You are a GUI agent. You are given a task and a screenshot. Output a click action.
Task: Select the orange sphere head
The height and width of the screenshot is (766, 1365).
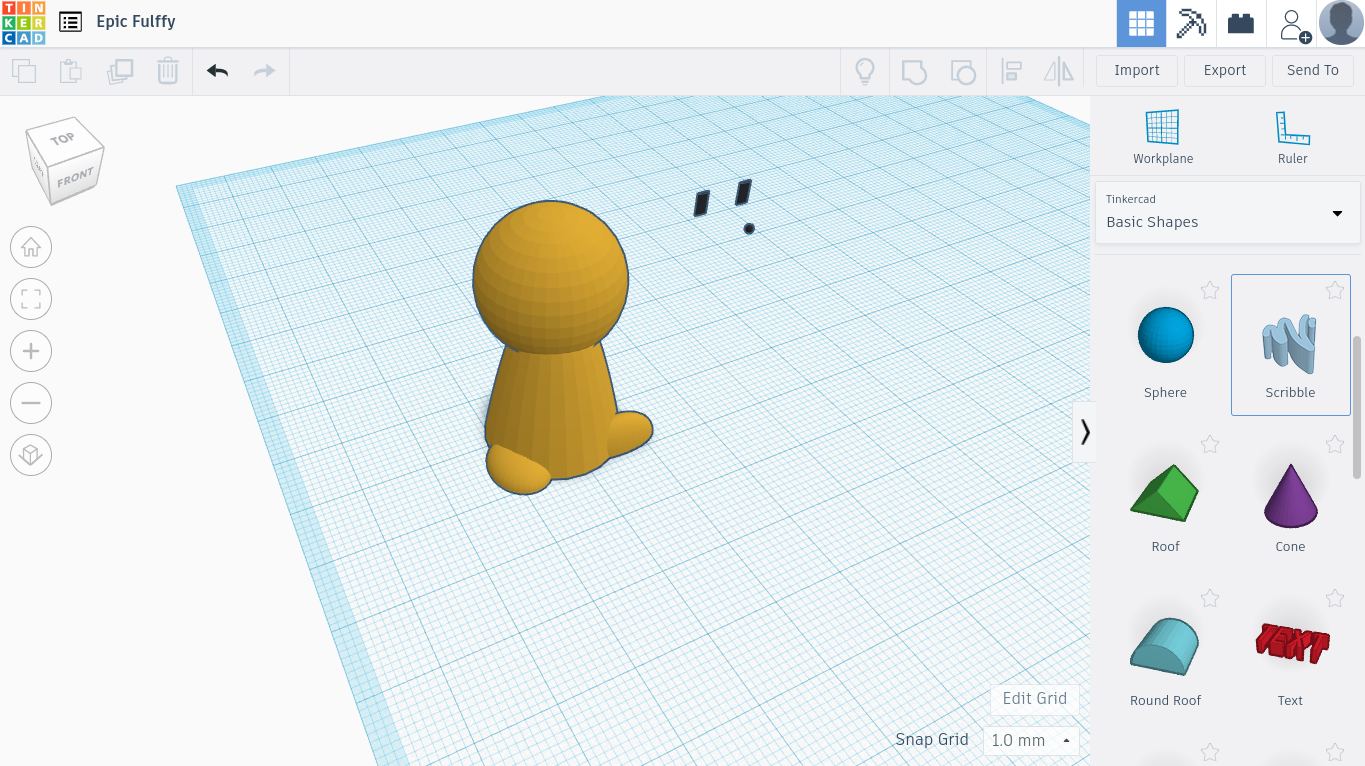551,276
